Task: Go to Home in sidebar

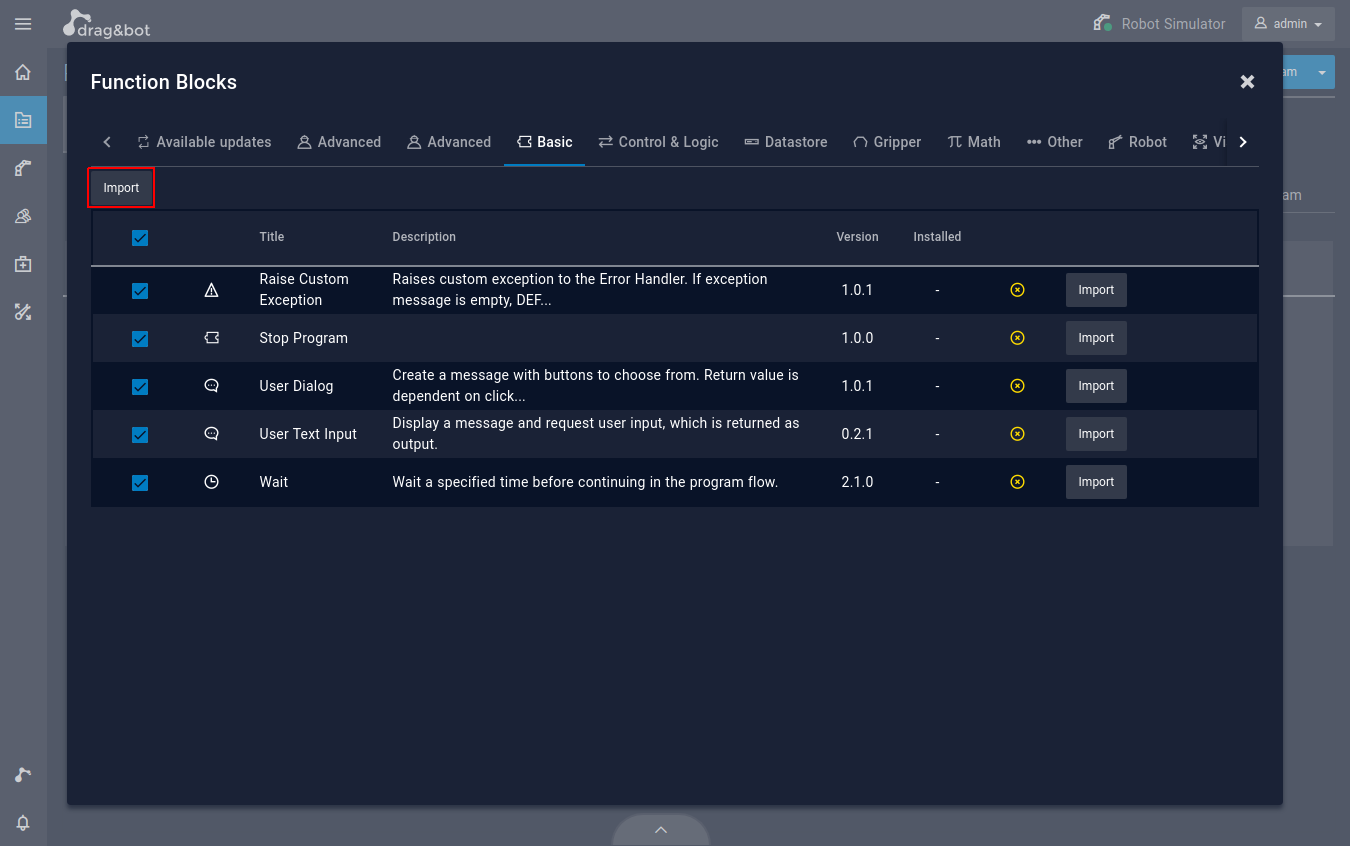Action: click(23, 72)
